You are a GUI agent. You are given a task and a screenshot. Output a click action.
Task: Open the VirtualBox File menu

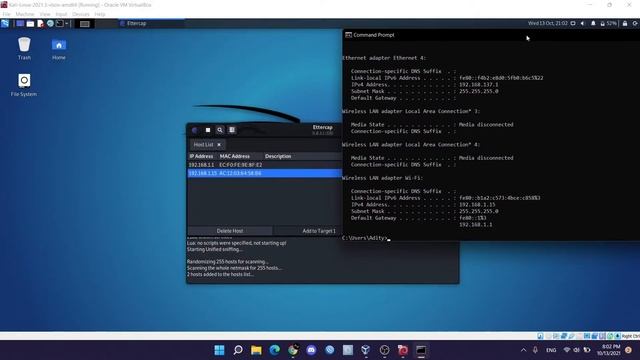pyautogui.click(x=7, y=14)
